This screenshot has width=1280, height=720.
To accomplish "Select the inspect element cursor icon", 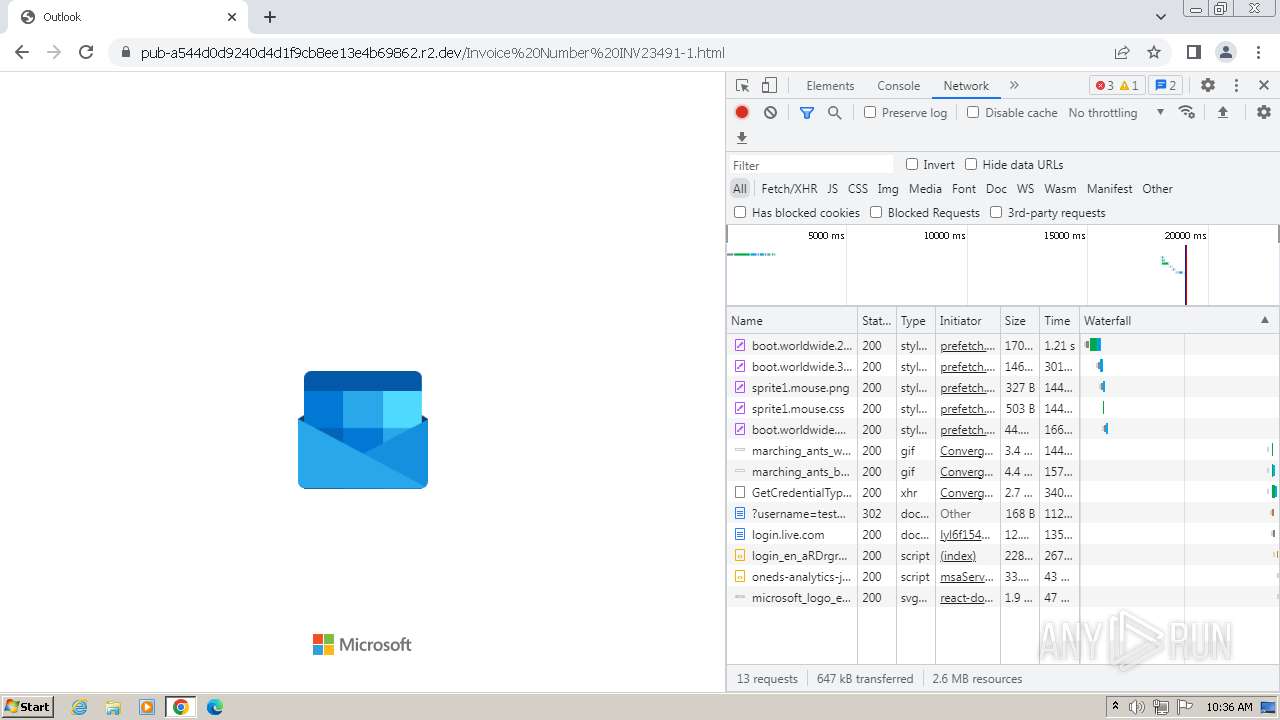I will 742,86.
